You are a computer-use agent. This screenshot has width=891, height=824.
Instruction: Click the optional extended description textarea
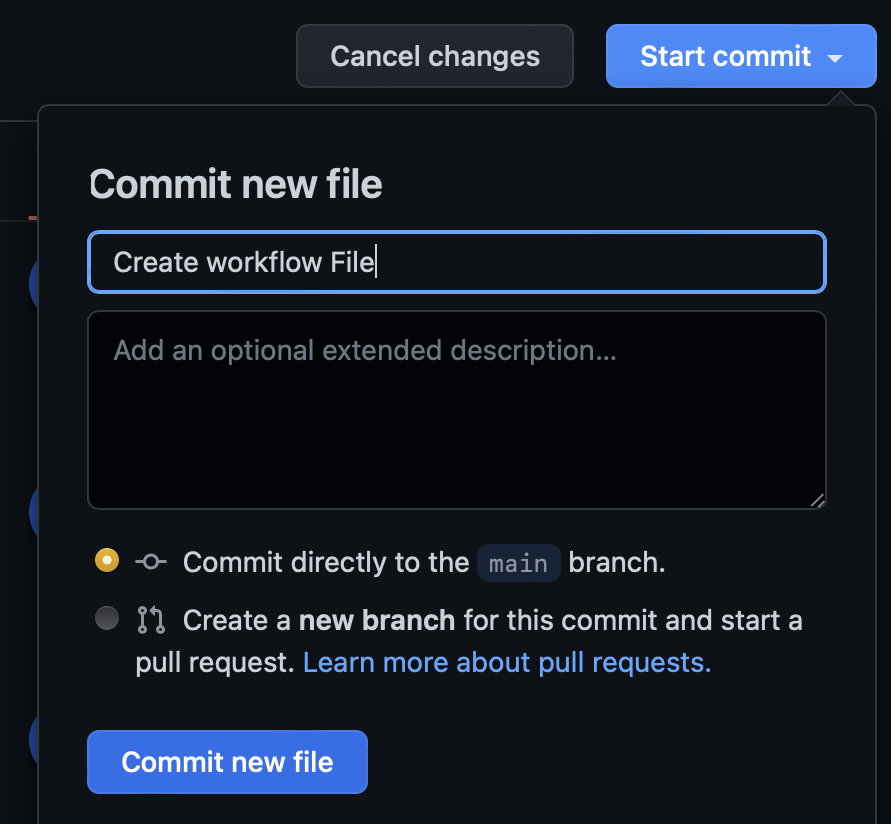click(456, 410)
